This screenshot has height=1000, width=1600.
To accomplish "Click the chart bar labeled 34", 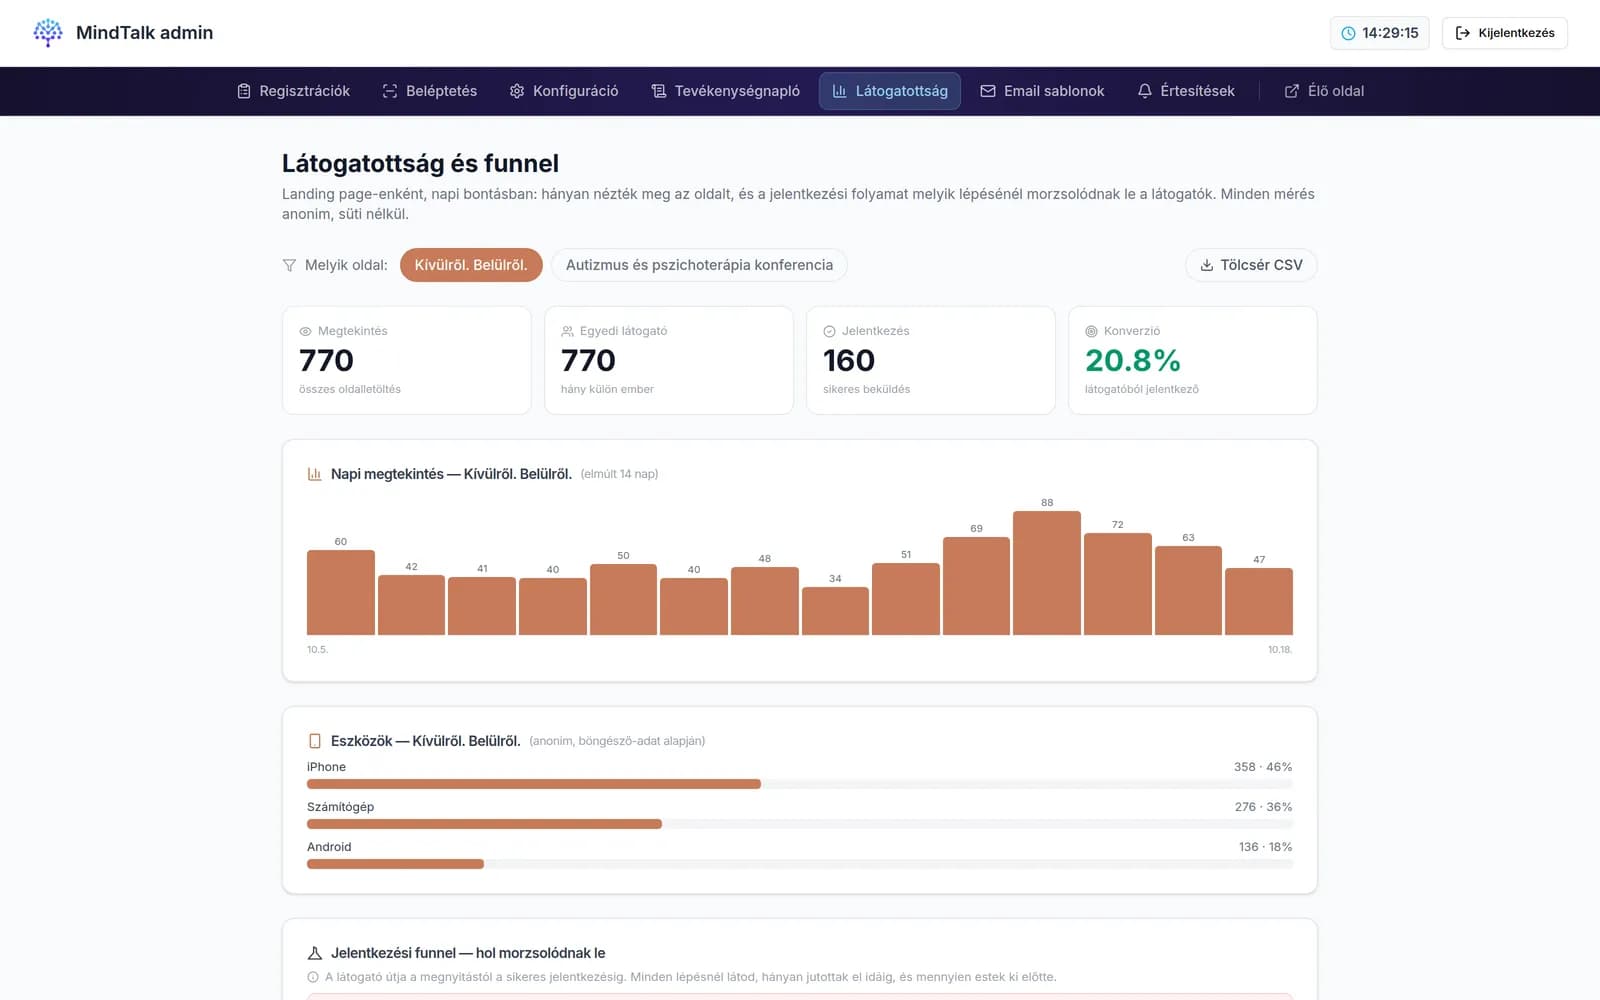I will coord(835,611).
